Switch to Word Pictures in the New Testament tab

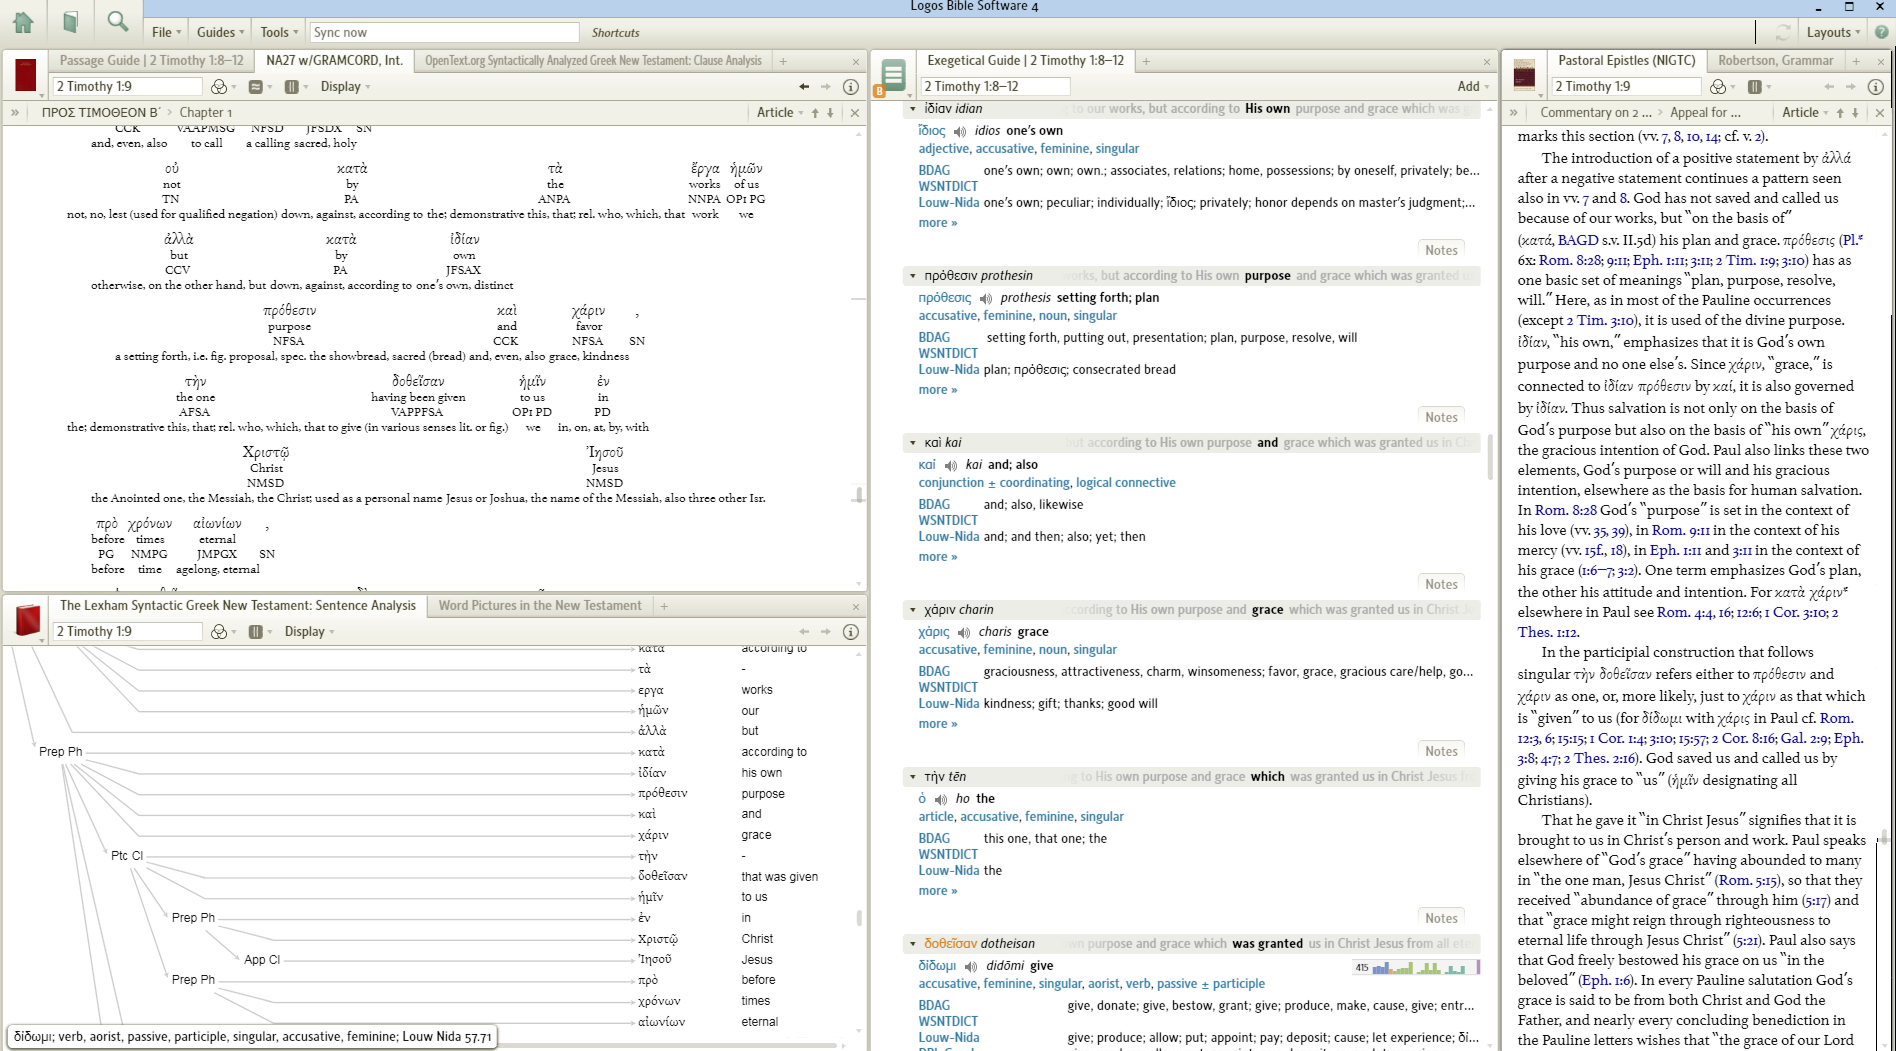click(x=540, y=606)
